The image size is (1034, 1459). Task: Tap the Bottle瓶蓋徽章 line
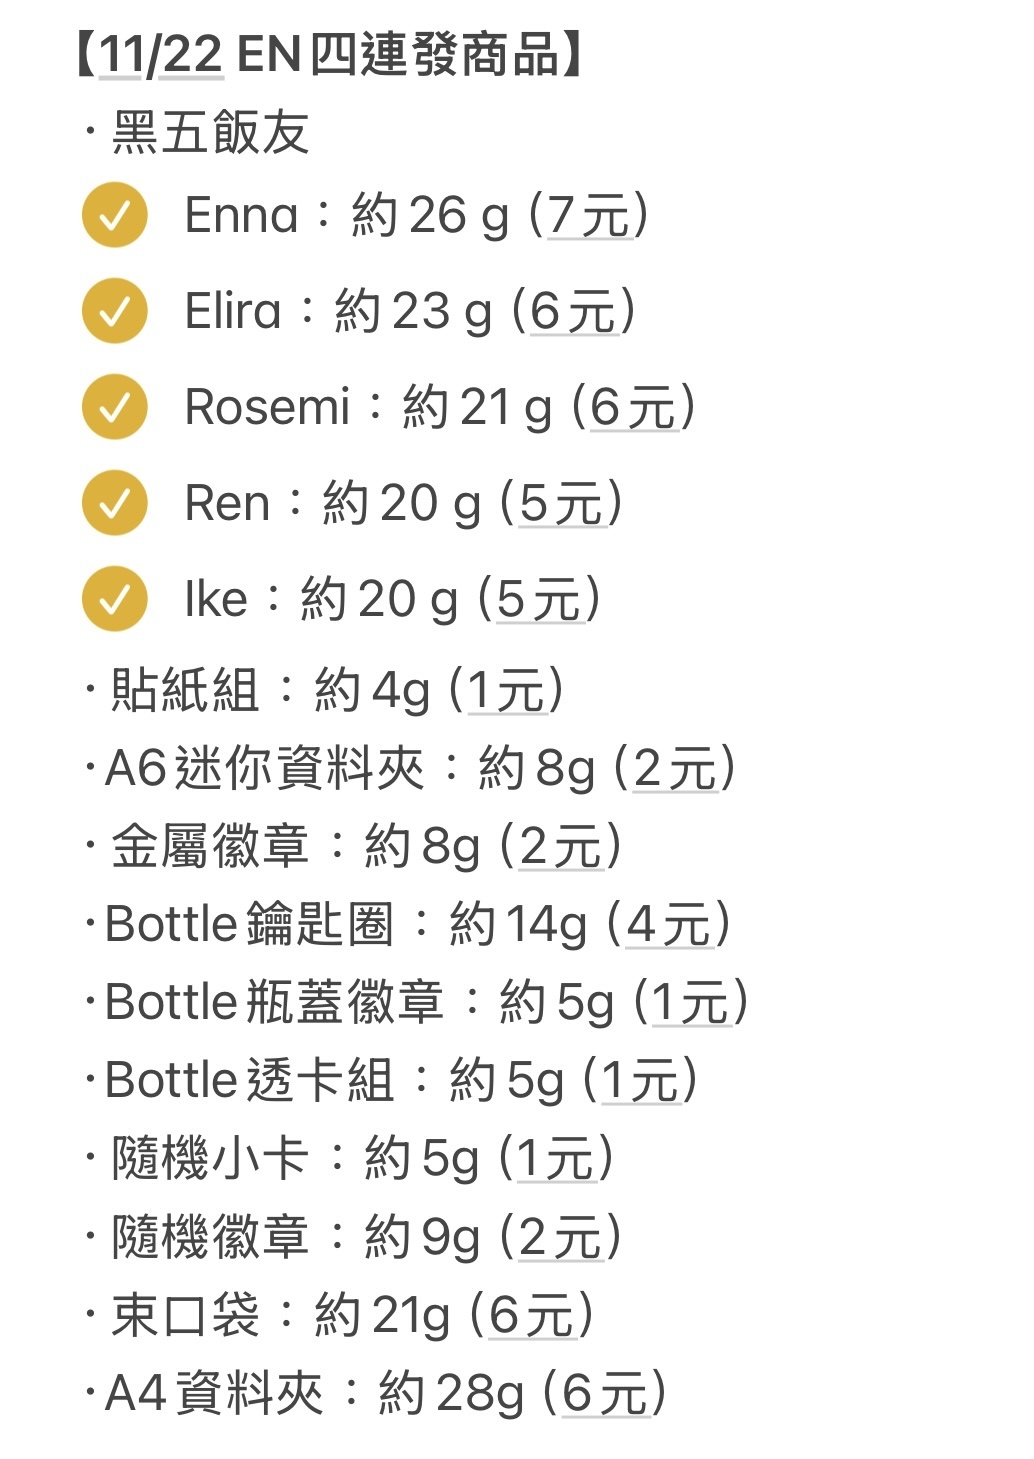[417, 1002]
